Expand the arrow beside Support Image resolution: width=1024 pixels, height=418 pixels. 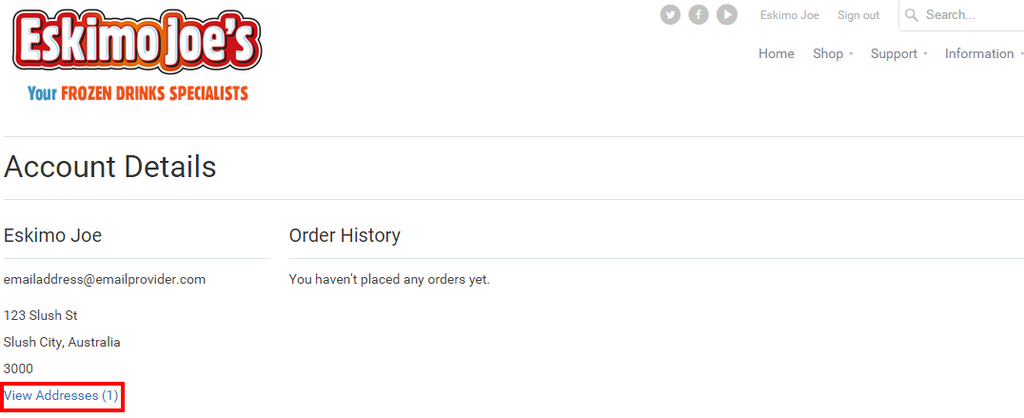pos(926,54)
